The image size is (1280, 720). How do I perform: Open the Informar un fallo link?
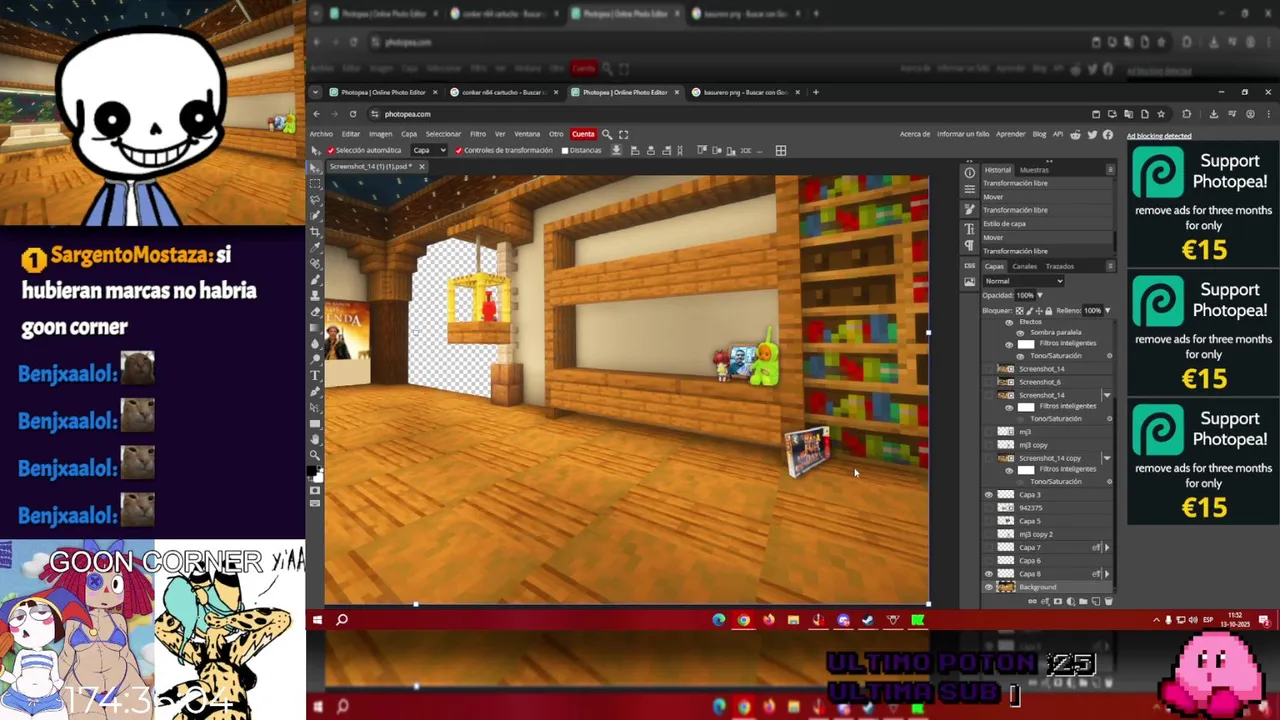click(963, 134)
